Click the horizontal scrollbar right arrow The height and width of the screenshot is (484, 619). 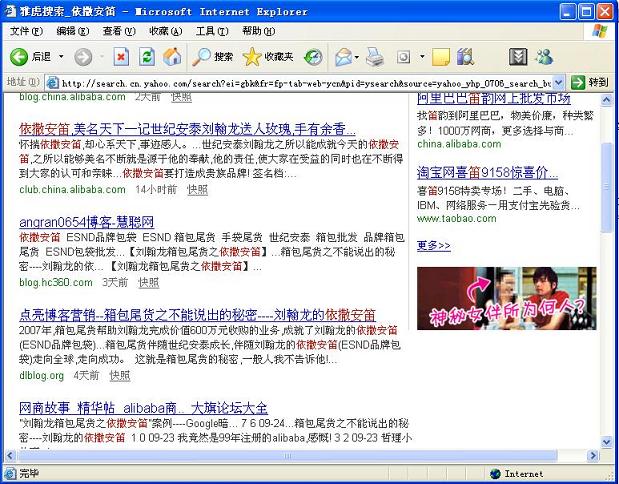click(593, 456)
